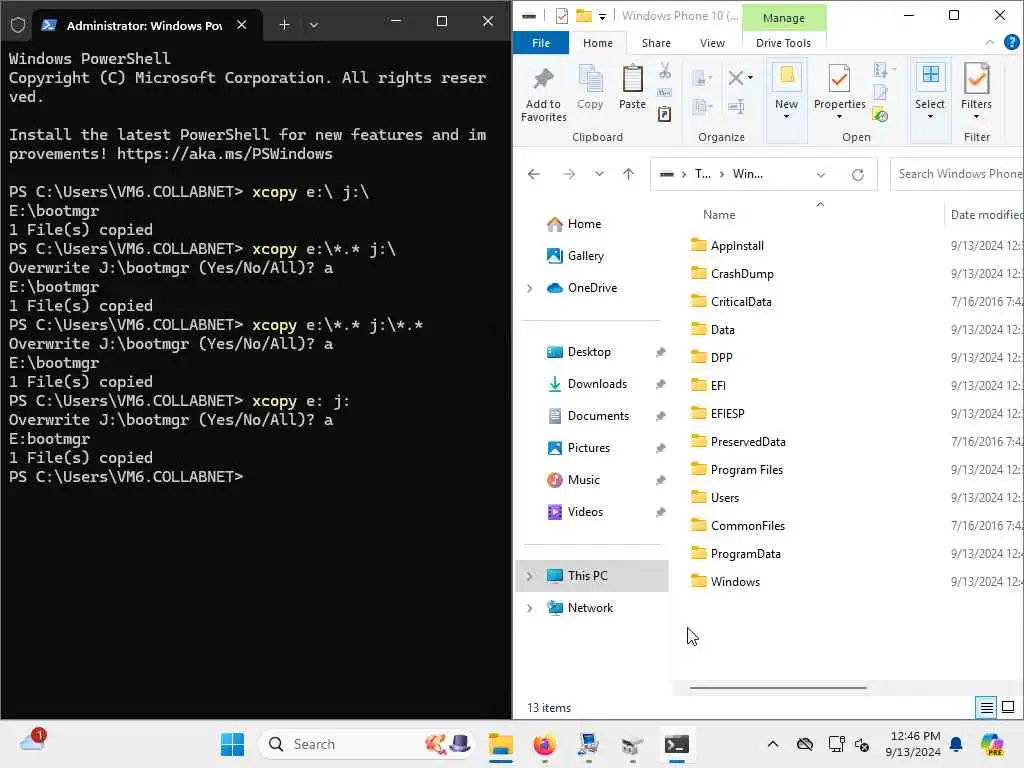Click the Search Windows Phone field
Screen dimensions: 1024x768
(x=957, y=174)
